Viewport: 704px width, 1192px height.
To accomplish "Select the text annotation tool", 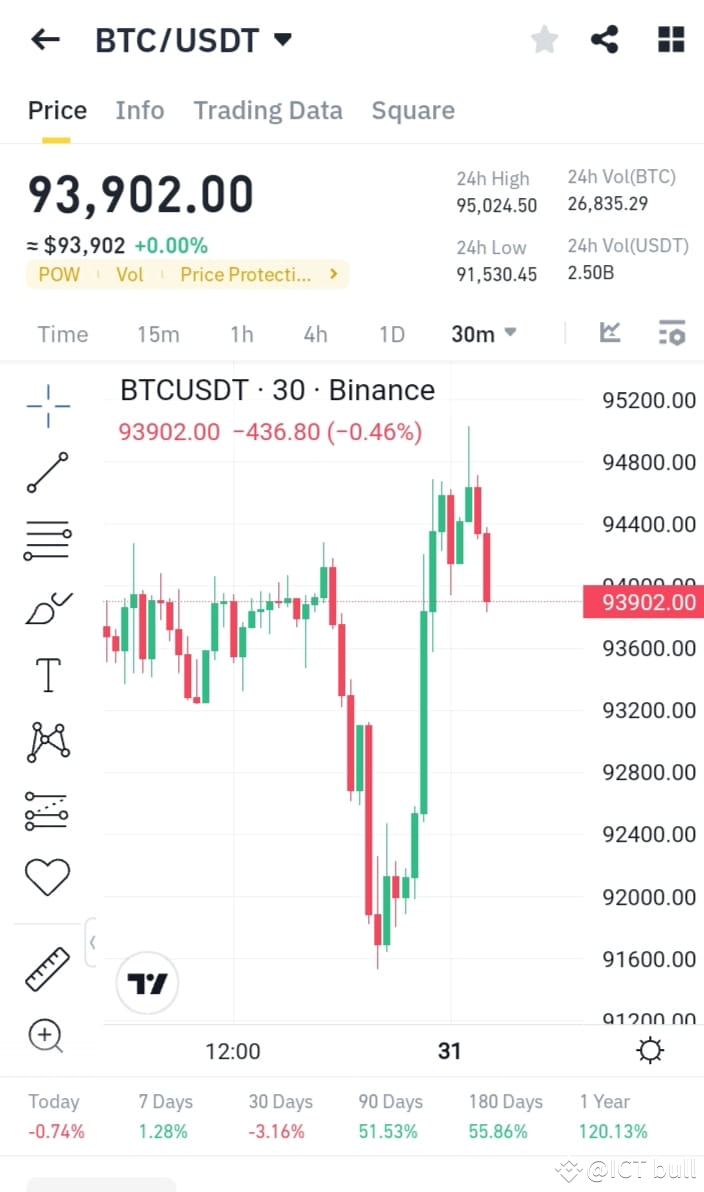I will [x=46, y=674].
